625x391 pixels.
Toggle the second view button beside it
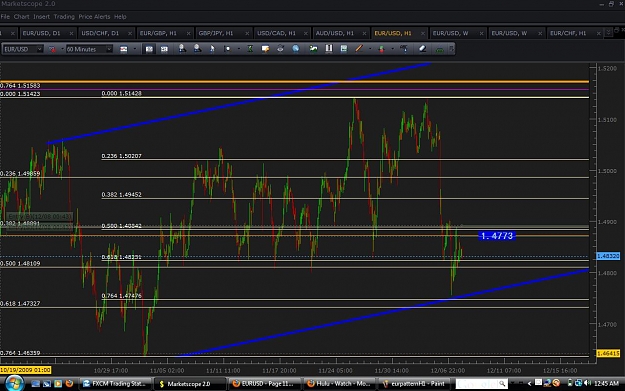pyautogui.click(x=164, y=49)
